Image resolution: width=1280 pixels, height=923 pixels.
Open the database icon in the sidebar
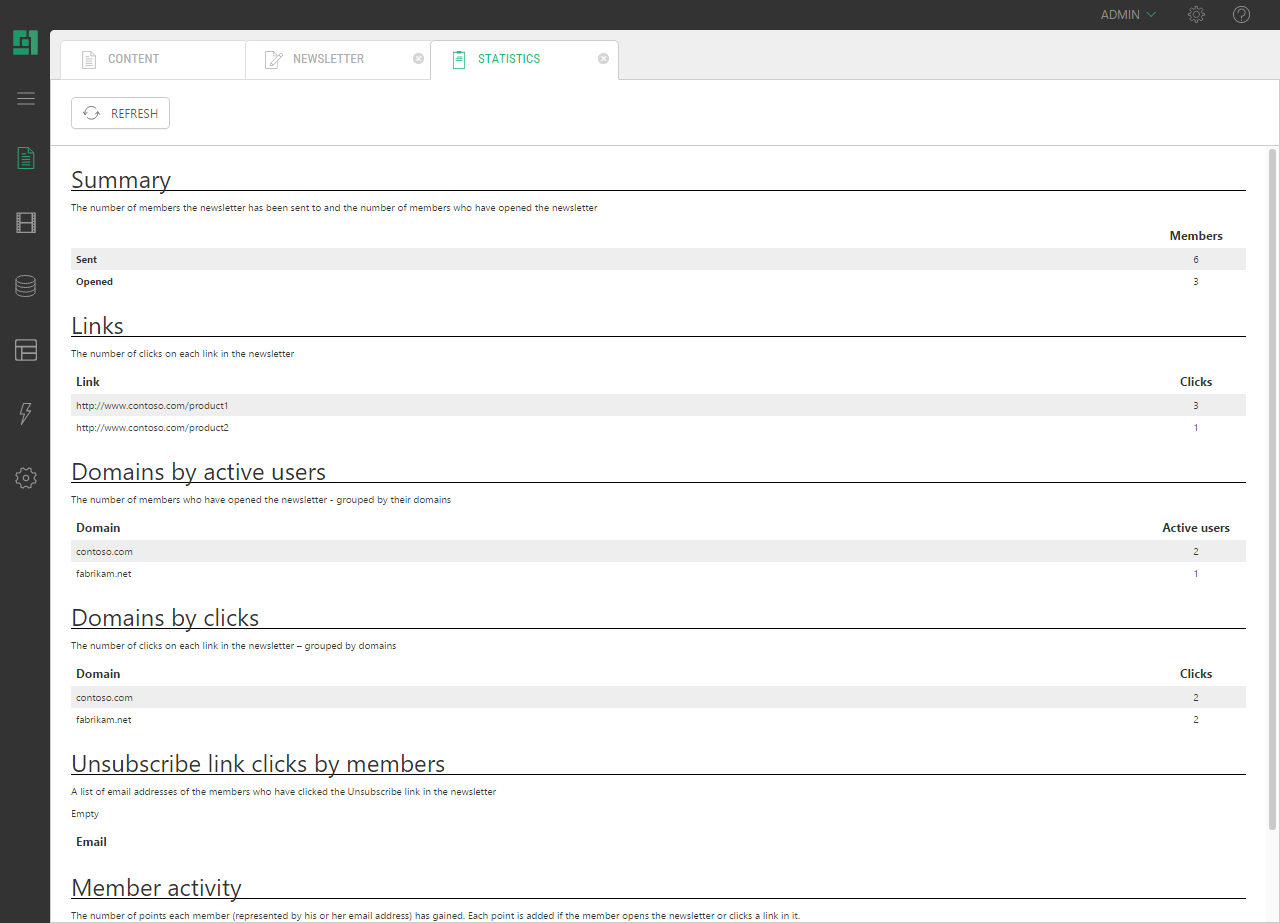click(26, 286)
